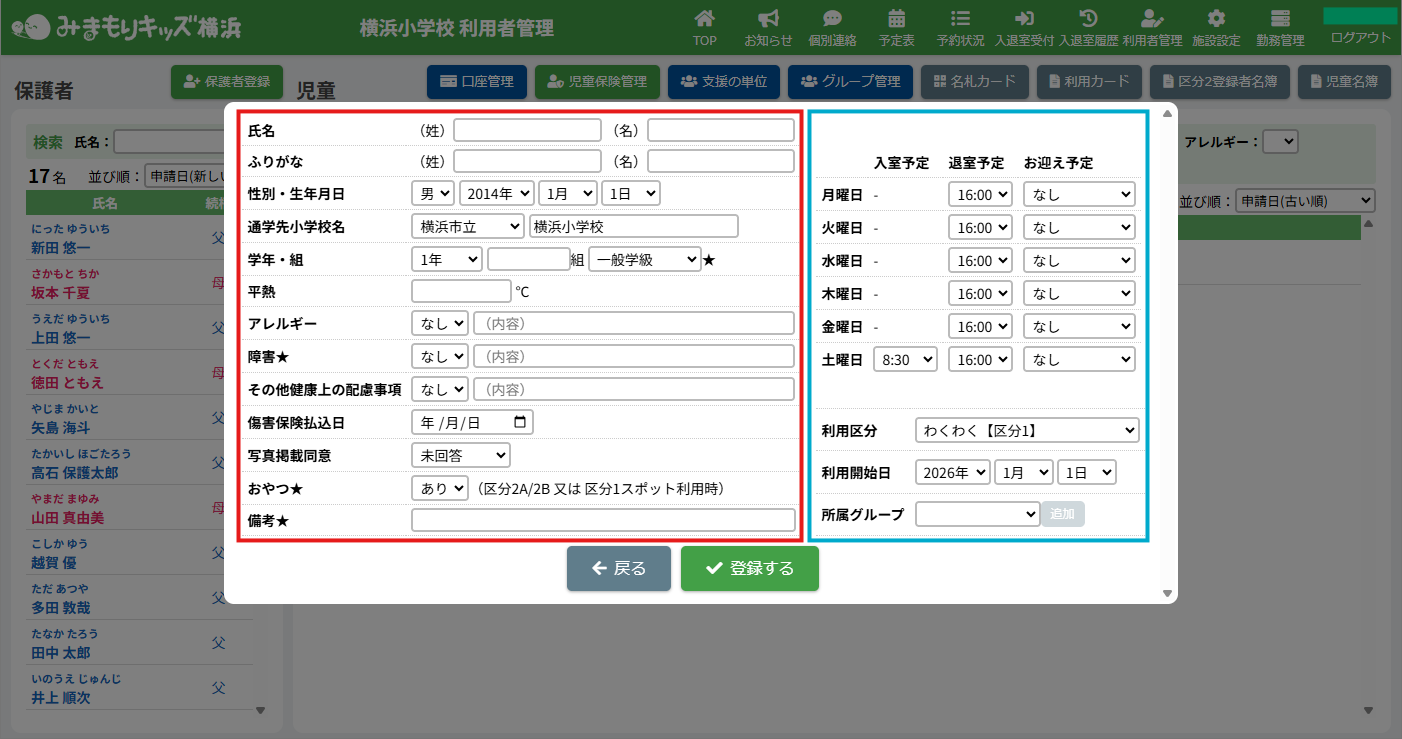Open 入退室受付 sign-in icon
Image resolution: width=1402 pixels, height=739 pixels.
click(x=1024, y=19)
